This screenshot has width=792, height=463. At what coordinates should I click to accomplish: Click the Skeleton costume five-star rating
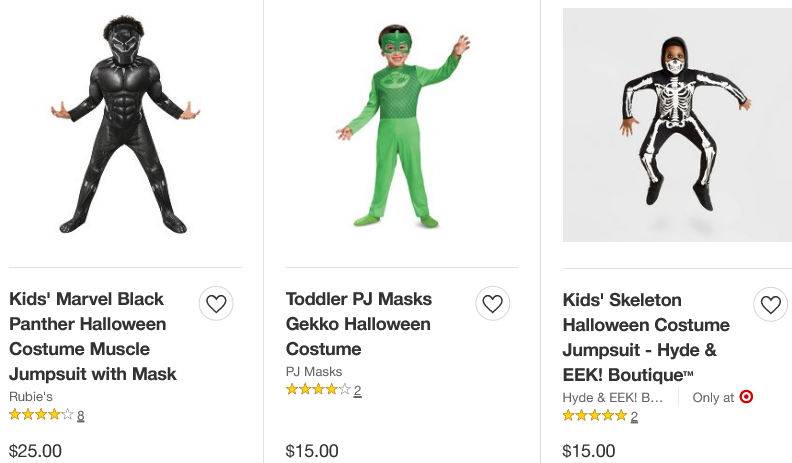coord(594,415)
